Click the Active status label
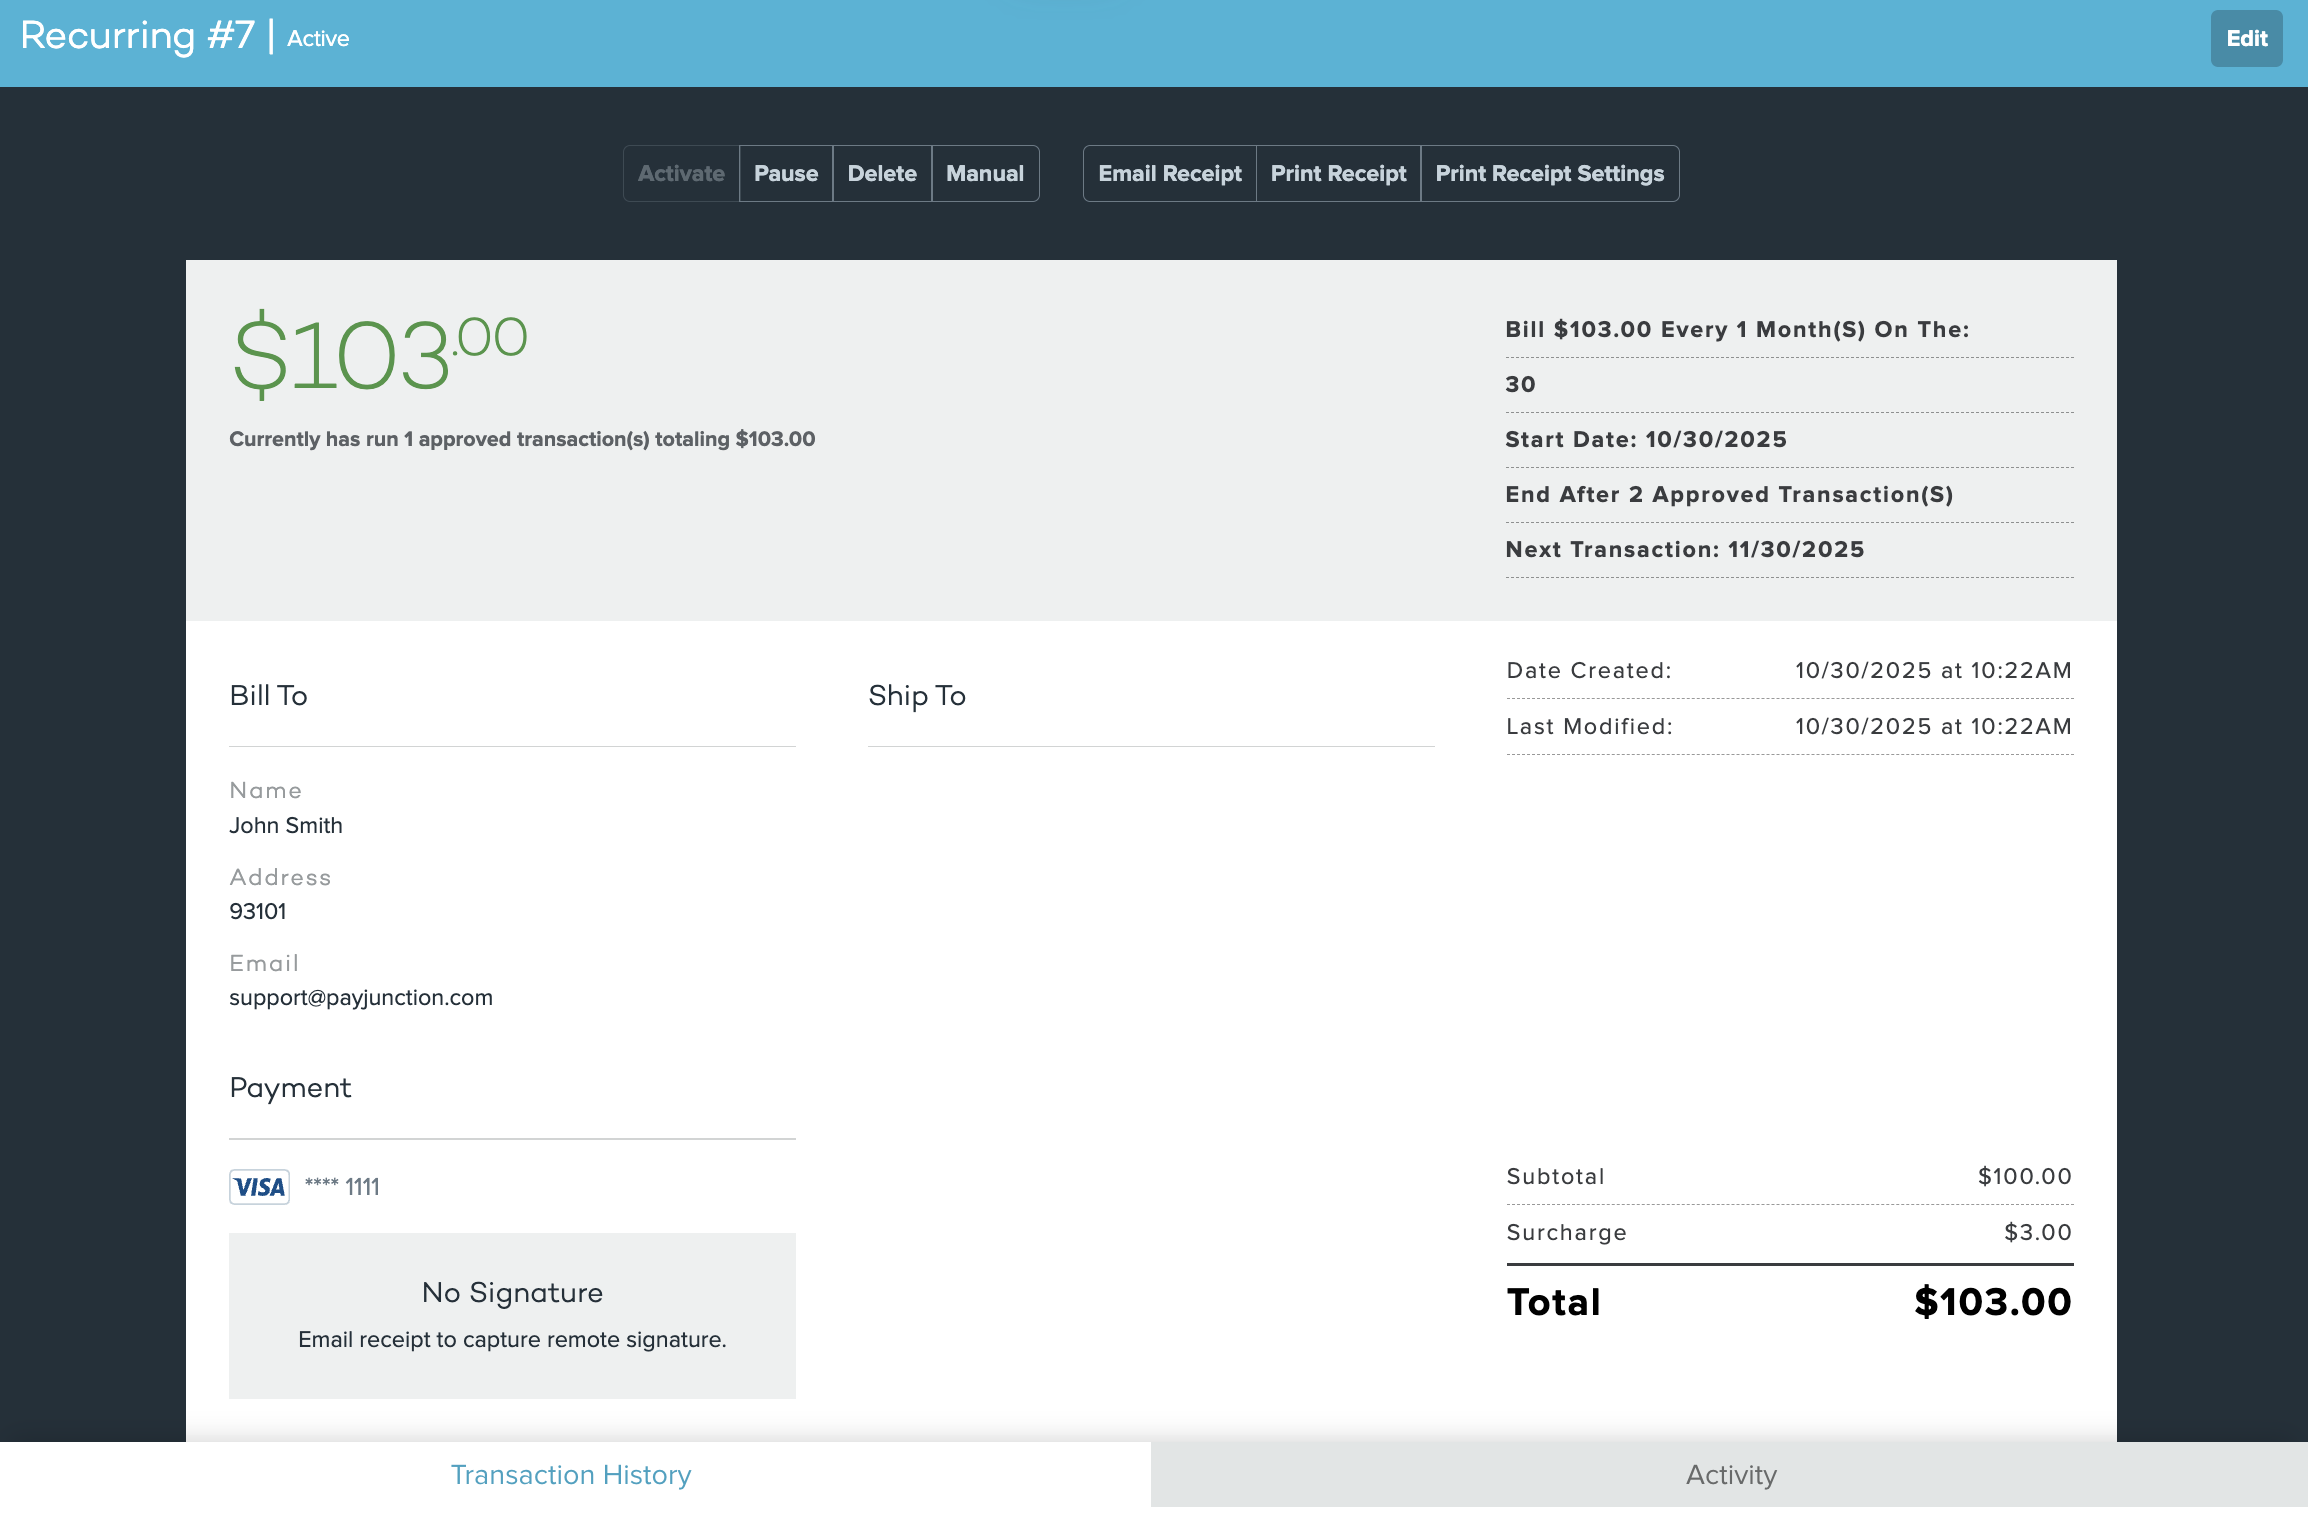Viewport: 2308px width, 1522px height. (x=318, y=39)
